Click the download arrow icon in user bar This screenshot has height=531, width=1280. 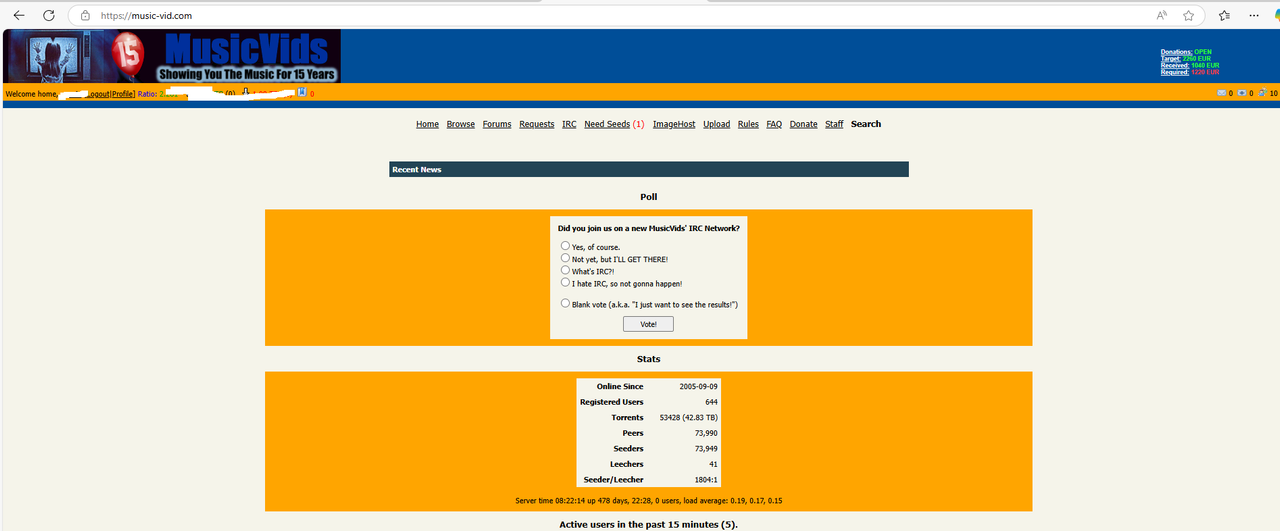245,93
